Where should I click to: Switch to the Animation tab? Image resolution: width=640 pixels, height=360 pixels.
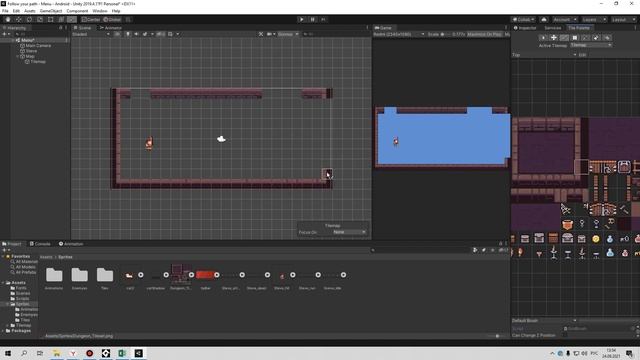coord(71,244)
